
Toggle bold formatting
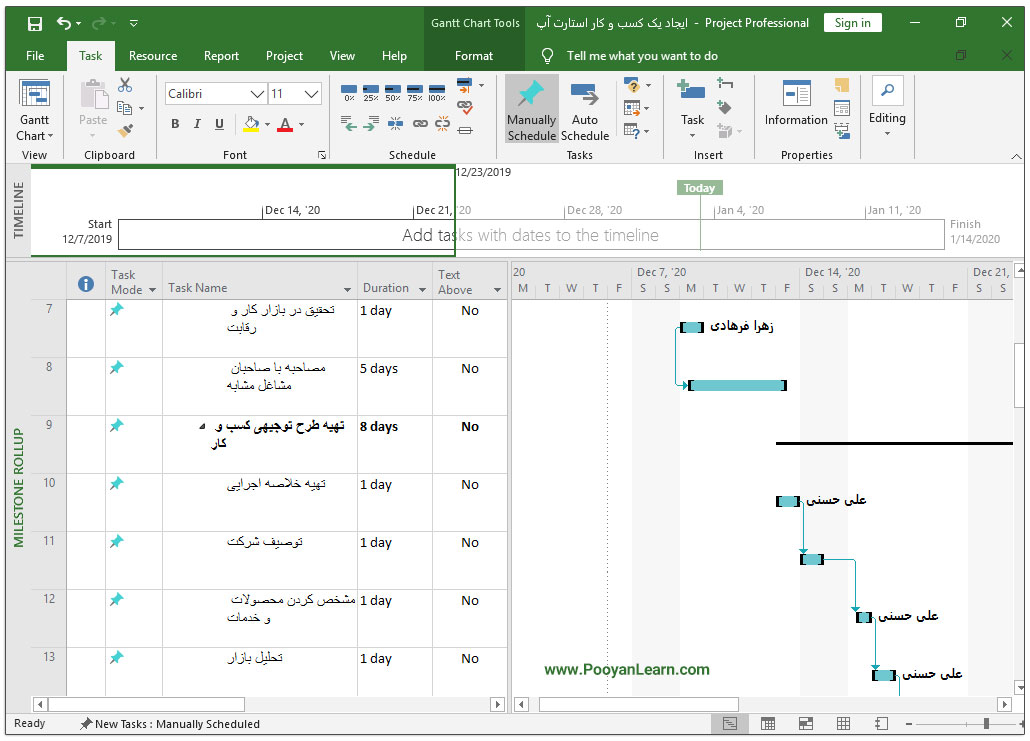pyautogui.click(x=175, y=124)
